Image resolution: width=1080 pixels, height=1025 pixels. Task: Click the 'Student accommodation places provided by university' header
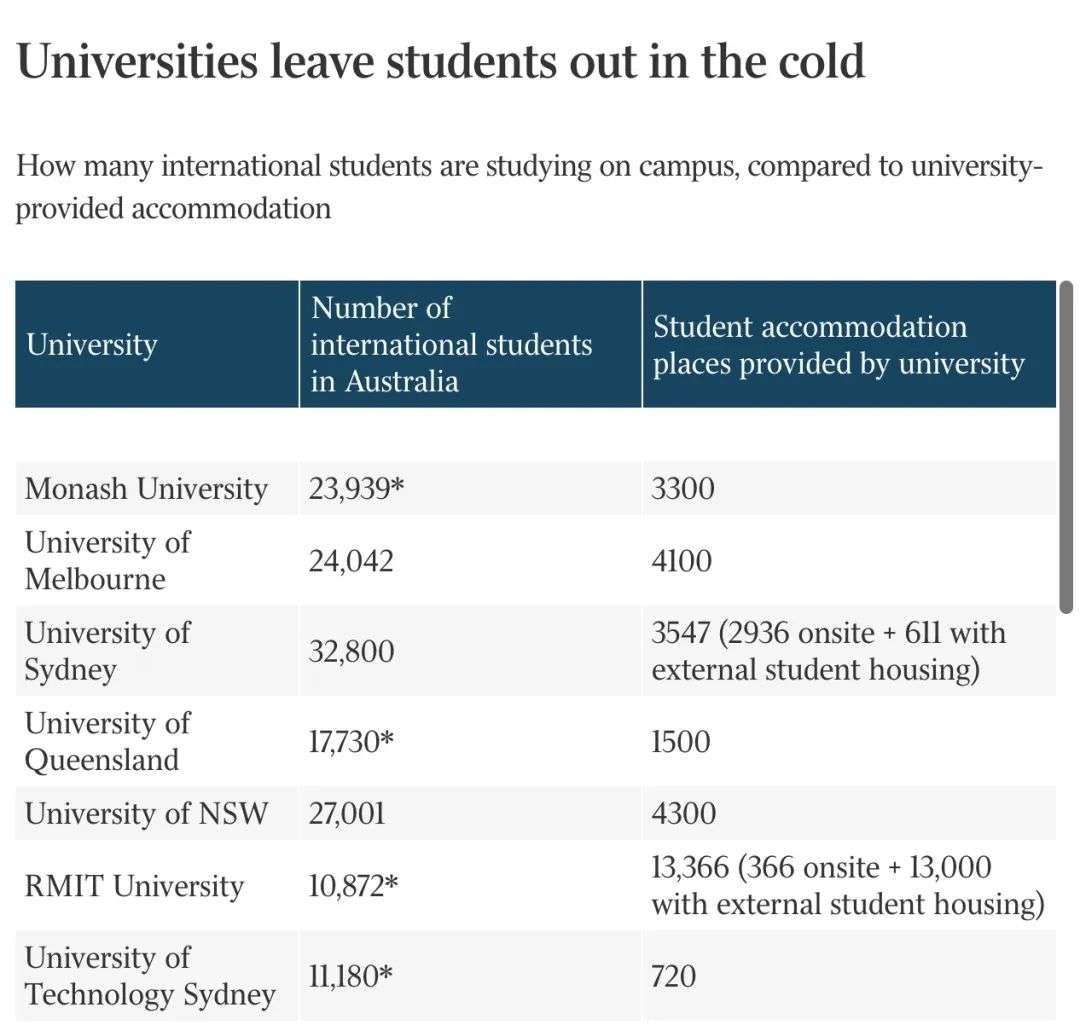tap(838, 345)
